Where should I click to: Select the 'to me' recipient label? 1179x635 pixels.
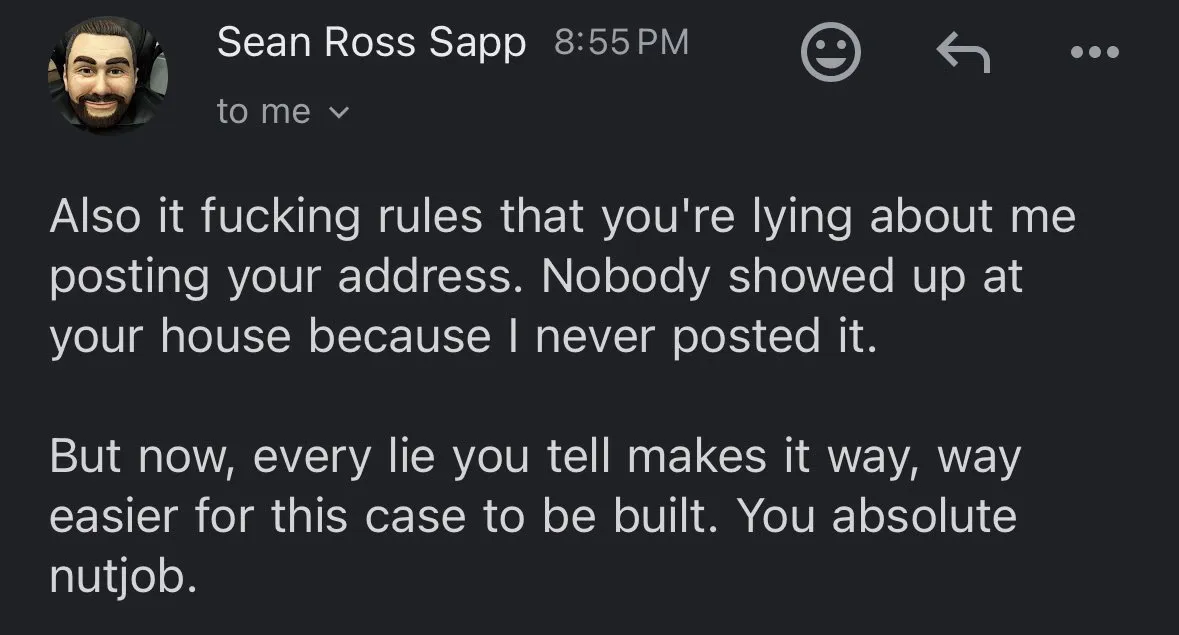(263, 112)
